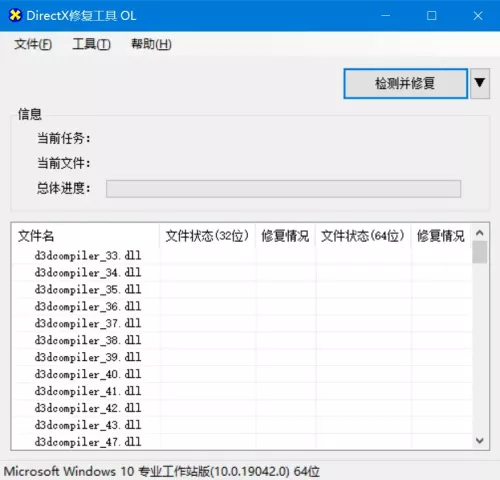Image resolution: width=500 pixels, height=480 pixels.
Task: Select d3dcompiler_33.dll in the list
Action: [x=242, y=256]
